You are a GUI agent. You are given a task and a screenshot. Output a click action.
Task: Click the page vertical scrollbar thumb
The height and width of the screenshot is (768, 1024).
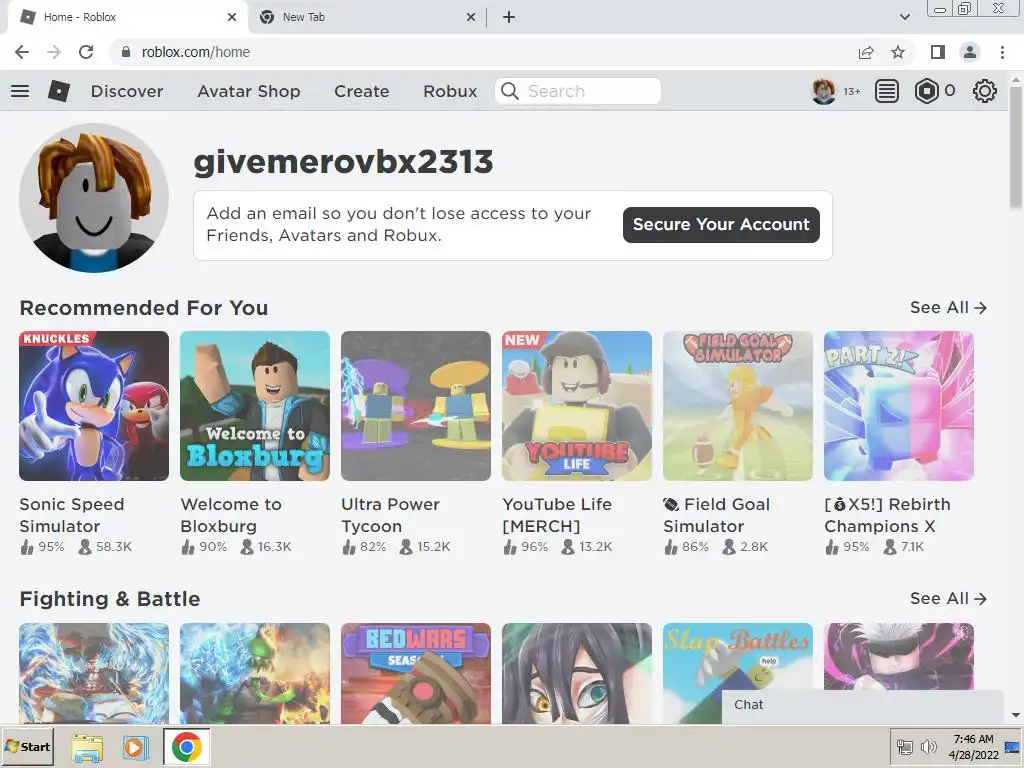[x=1016, y=149]
